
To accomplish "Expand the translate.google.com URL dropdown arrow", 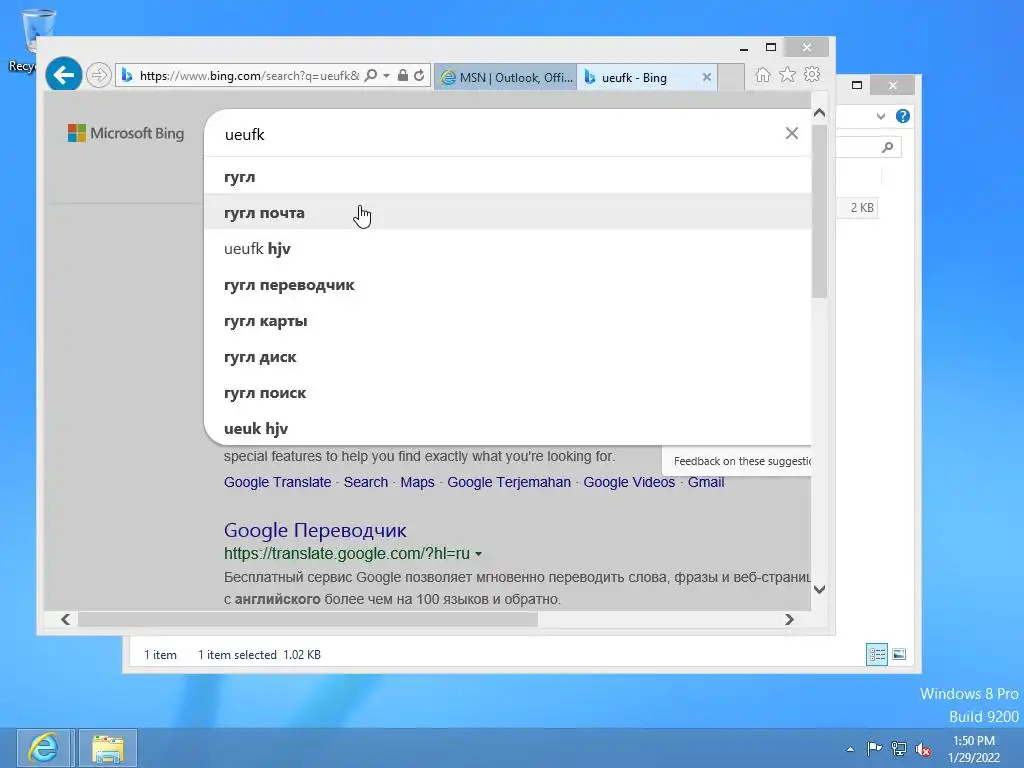I will point(479,554).
